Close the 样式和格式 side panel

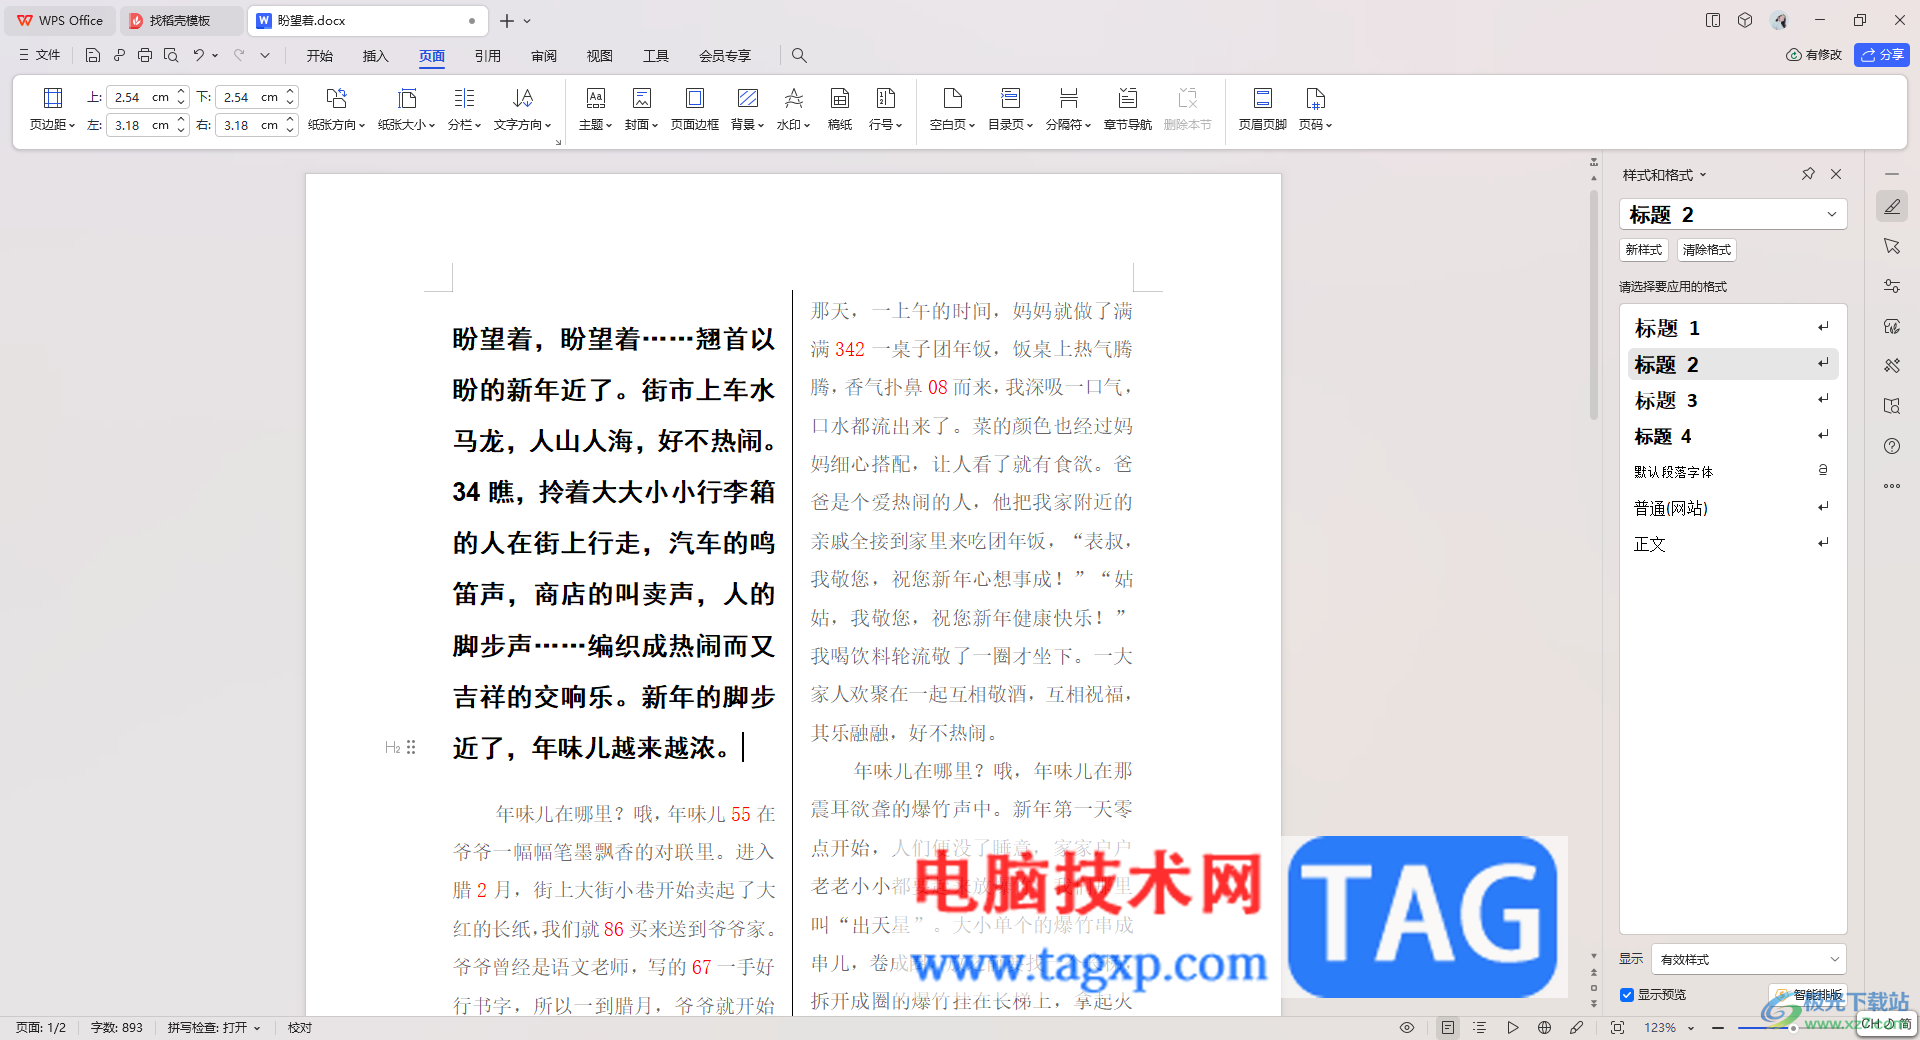point(1836,174)
